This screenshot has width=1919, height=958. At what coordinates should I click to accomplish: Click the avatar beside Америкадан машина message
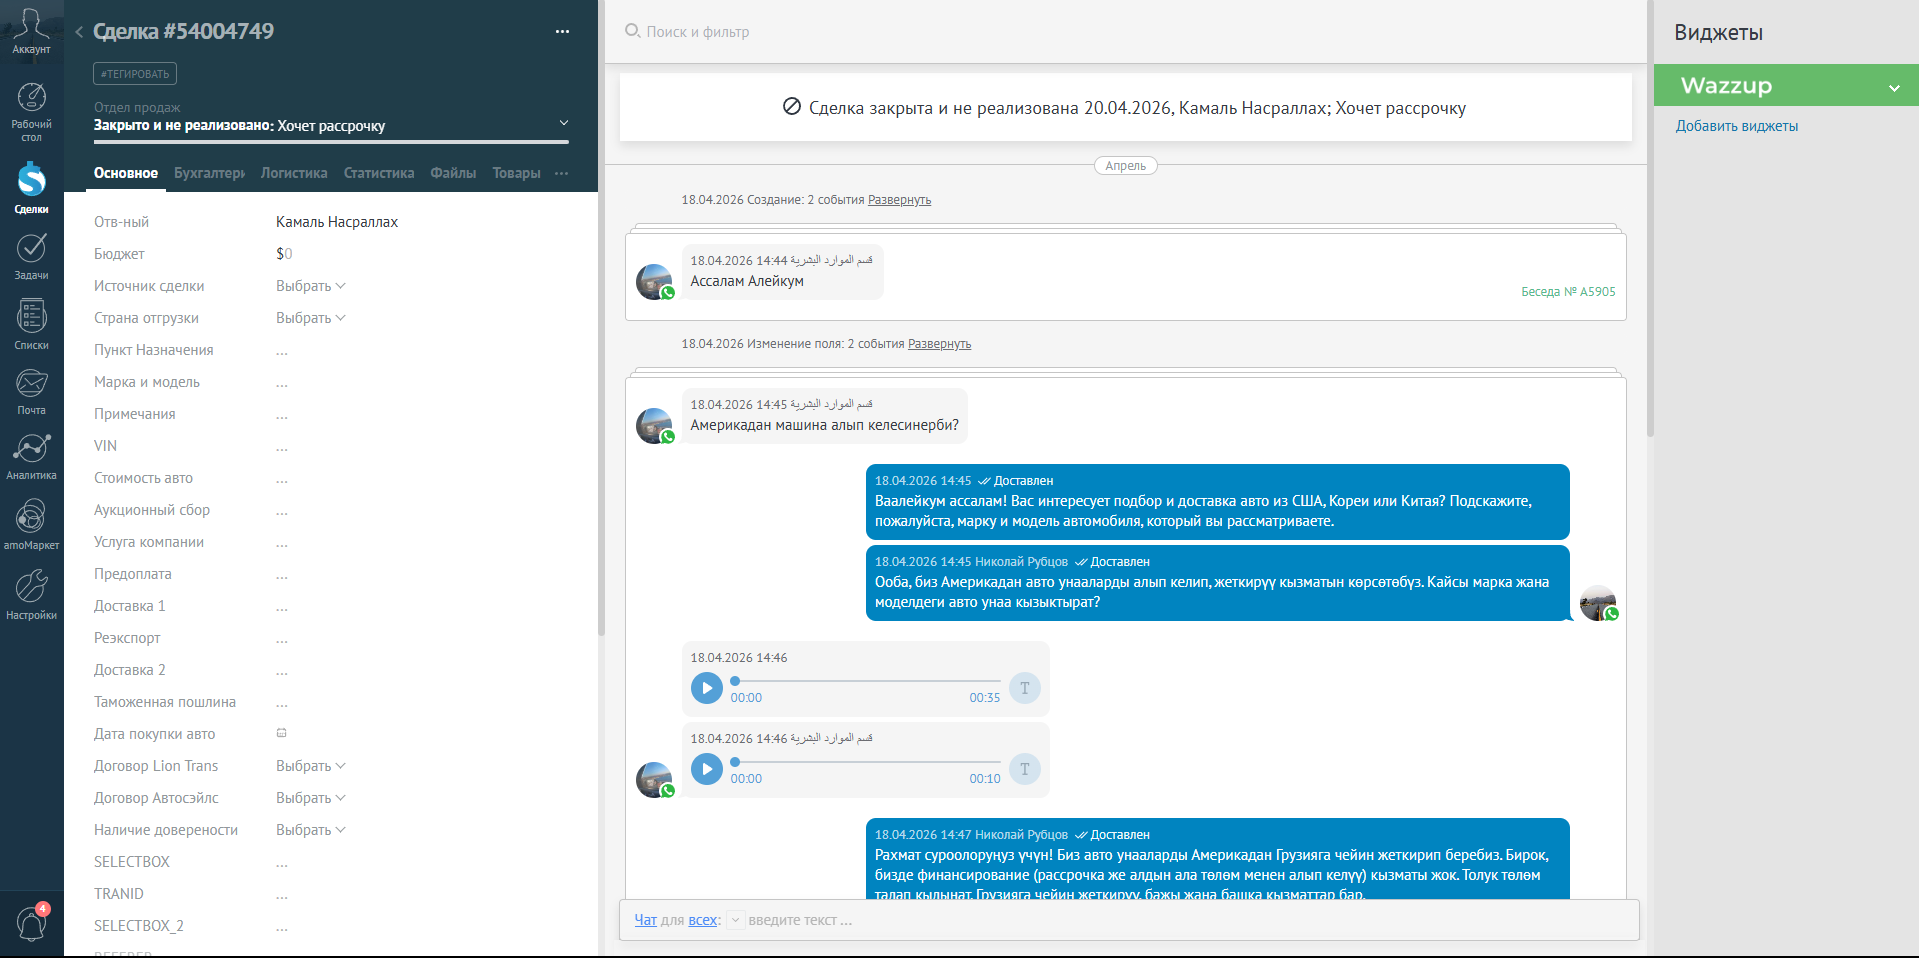(x=655, y=426)
